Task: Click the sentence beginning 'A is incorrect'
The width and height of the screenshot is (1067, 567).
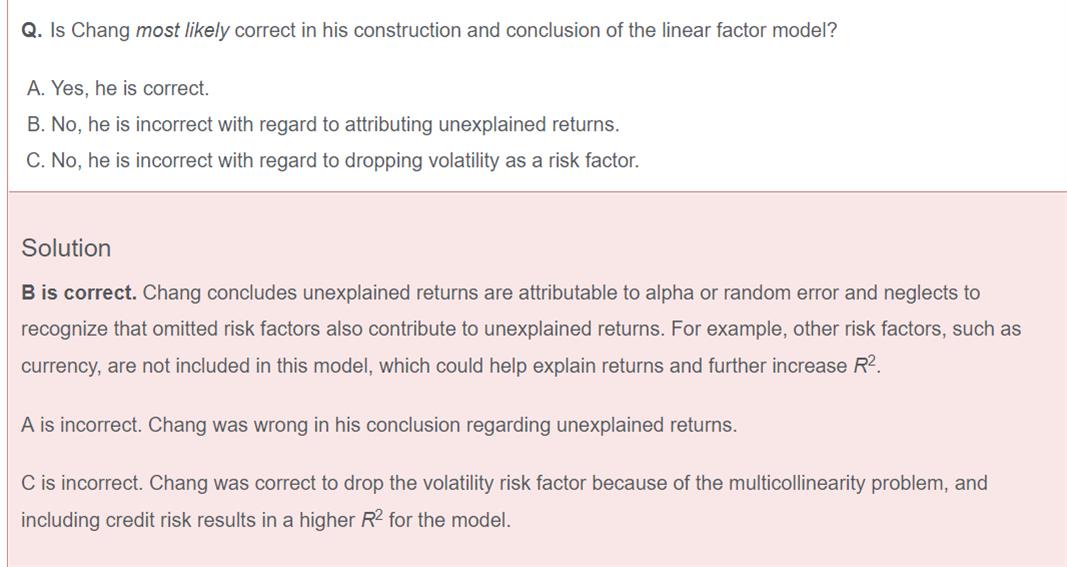Action: 378,425
